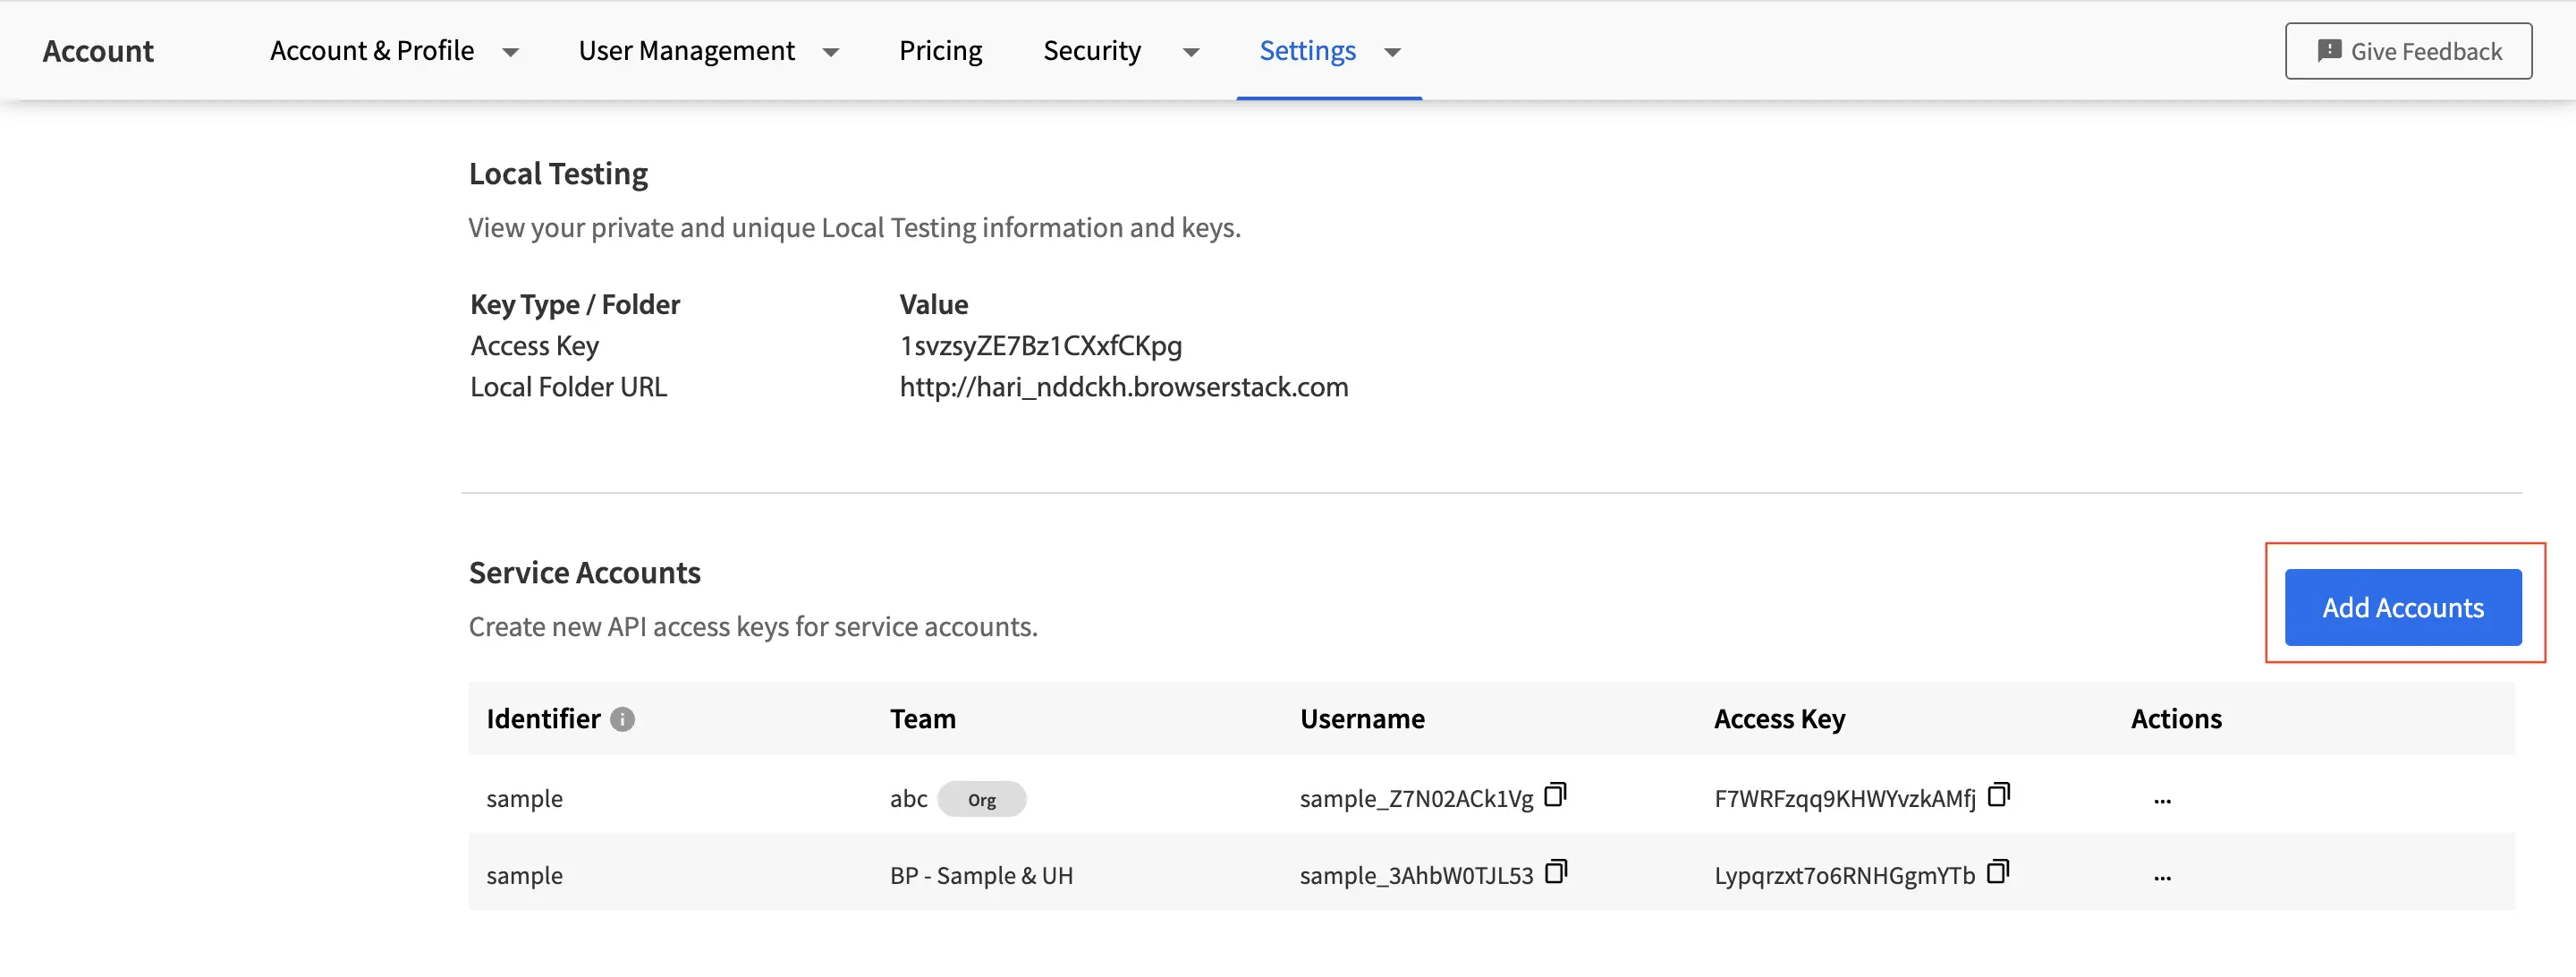Switch to the Pricing tab
The width and height of the screenshot is (2576, 977).
940,50
